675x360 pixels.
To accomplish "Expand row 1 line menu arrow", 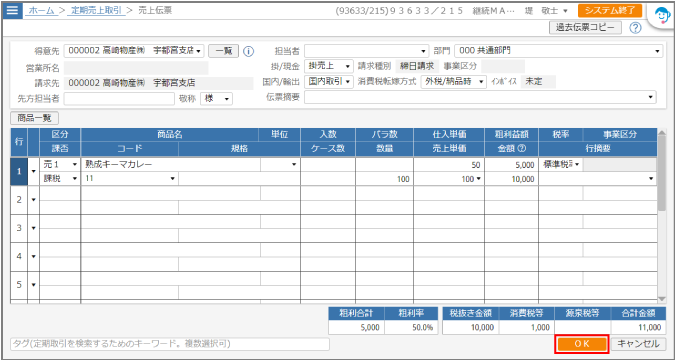I will click(34, 171).
